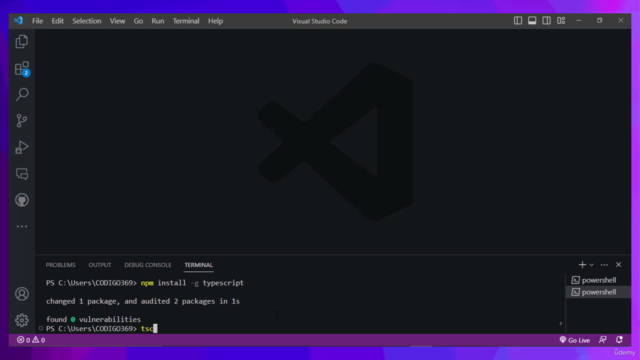Open the Run menu

158,21
